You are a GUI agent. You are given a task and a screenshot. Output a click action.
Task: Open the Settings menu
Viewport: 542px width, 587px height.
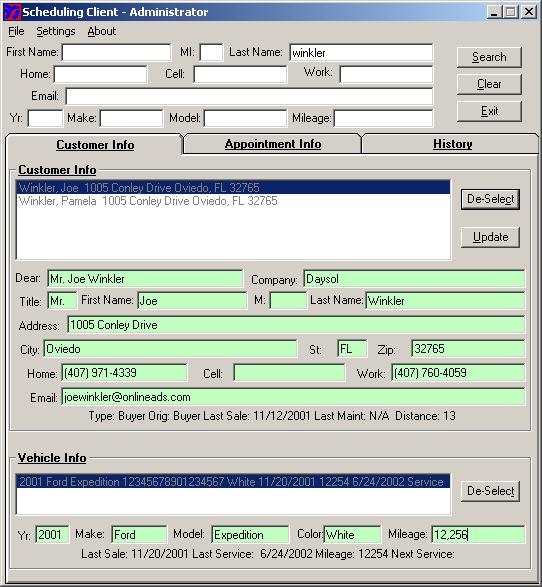pyautogui.click(x=56, y=31)
